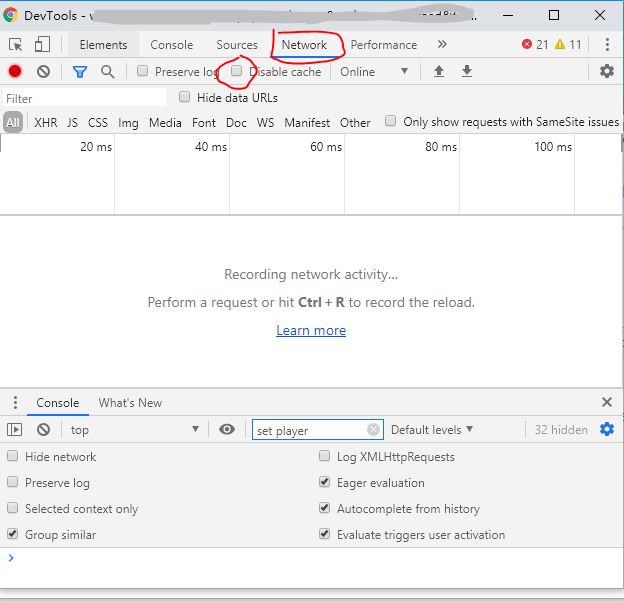624x602 pixels.
Task: Filter requests by XHR type
Action: (x=46, y=122)
